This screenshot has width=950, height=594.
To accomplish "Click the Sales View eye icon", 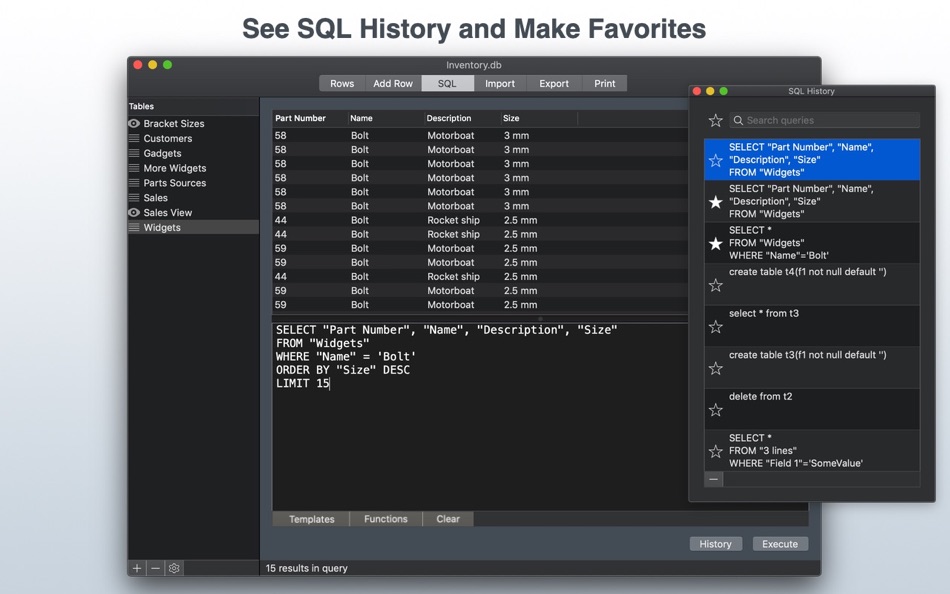I will [x=134, y=212].
